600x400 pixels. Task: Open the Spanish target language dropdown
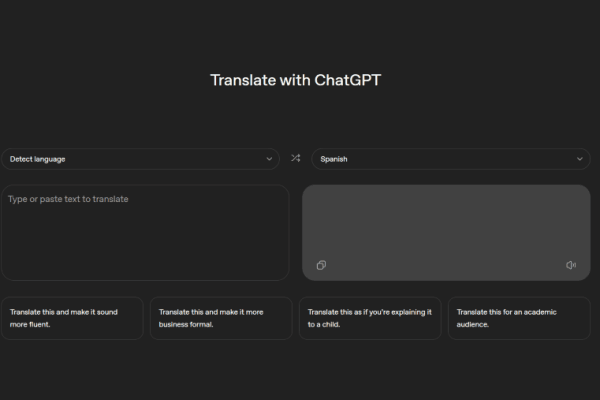click(x=450, y=159)
